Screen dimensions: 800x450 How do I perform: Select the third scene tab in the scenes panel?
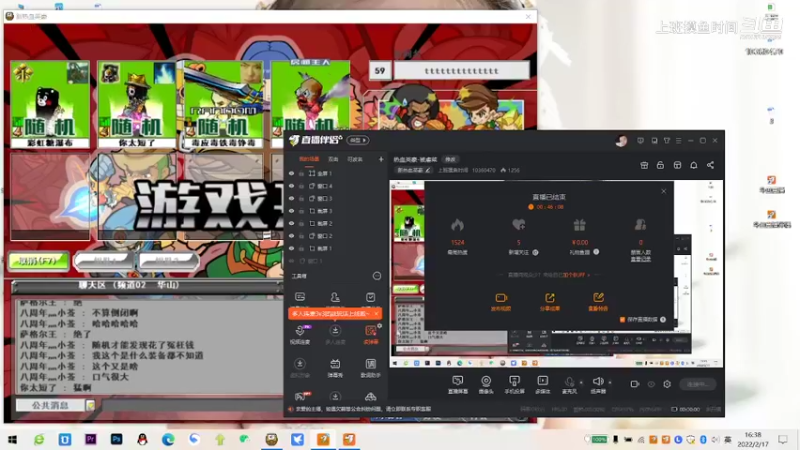click(355, 159)
